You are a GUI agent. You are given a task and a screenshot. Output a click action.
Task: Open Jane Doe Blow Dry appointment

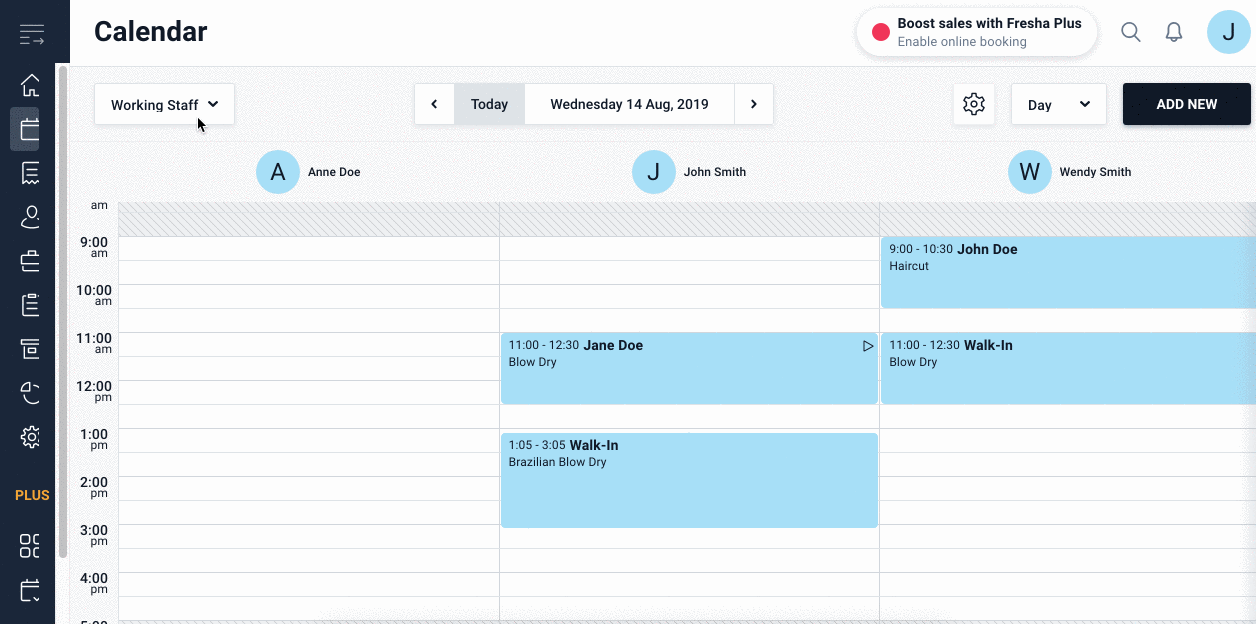tap(689, 368)
